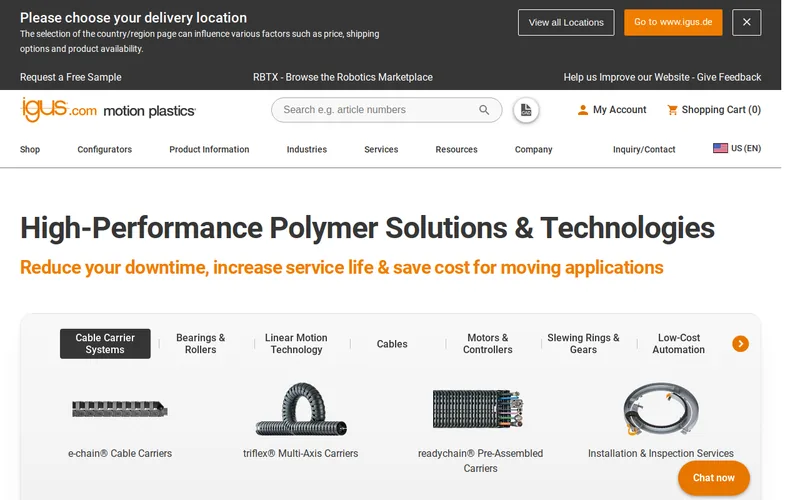Click readychain® Pre-Assembled Carriers label
The width and height of the screenshot is (800, 500).
(x=480, y=461)
